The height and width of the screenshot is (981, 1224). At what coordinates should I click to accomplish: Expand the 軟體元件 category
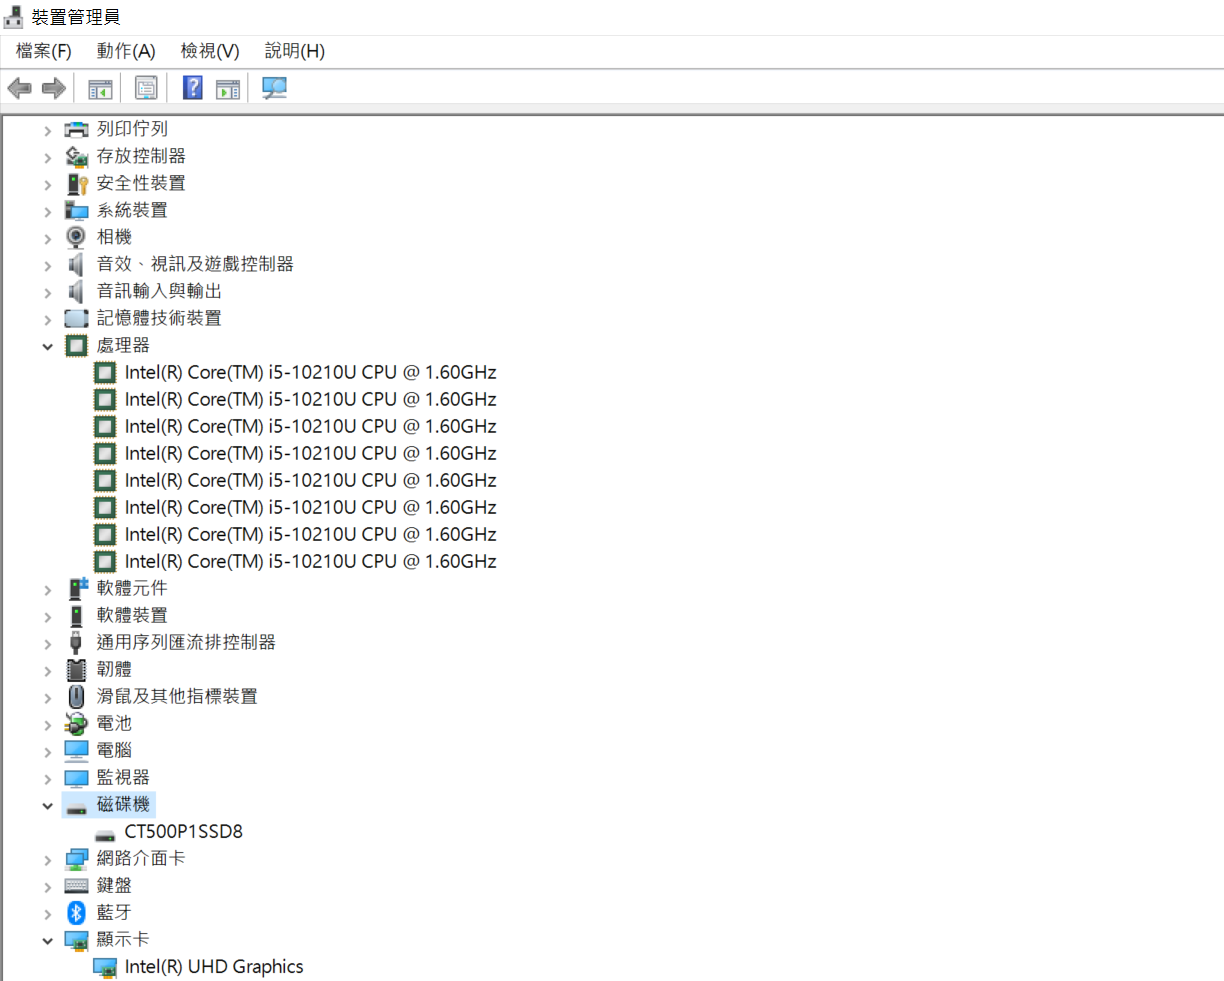click(47, 589)
